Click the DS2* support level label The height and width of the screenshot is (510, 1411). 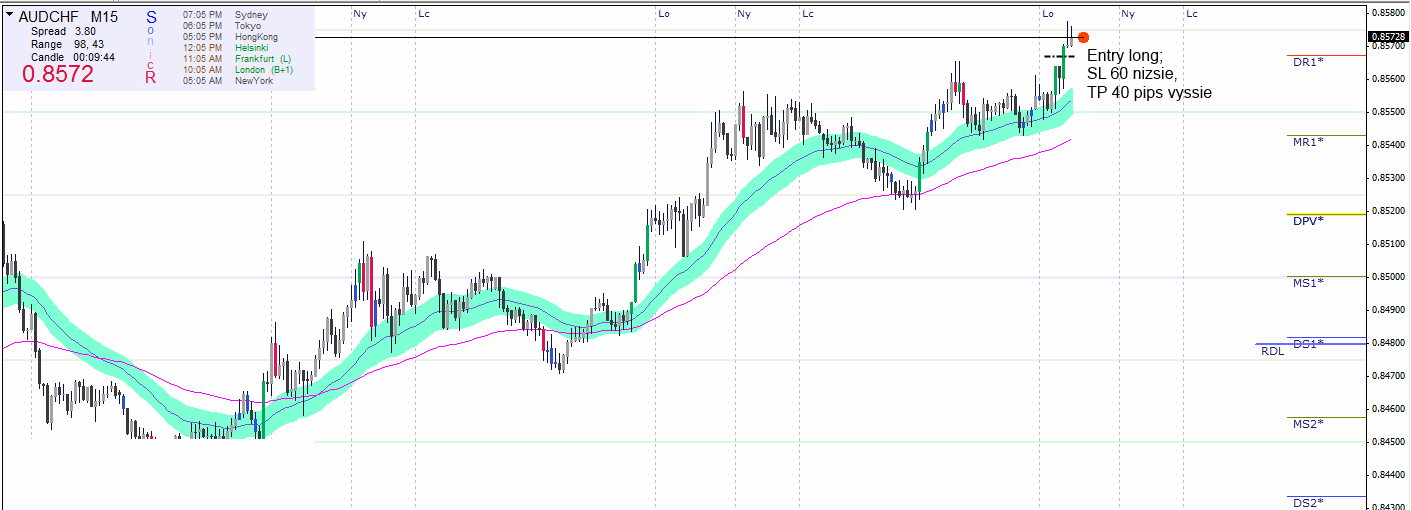(1308, 503)
